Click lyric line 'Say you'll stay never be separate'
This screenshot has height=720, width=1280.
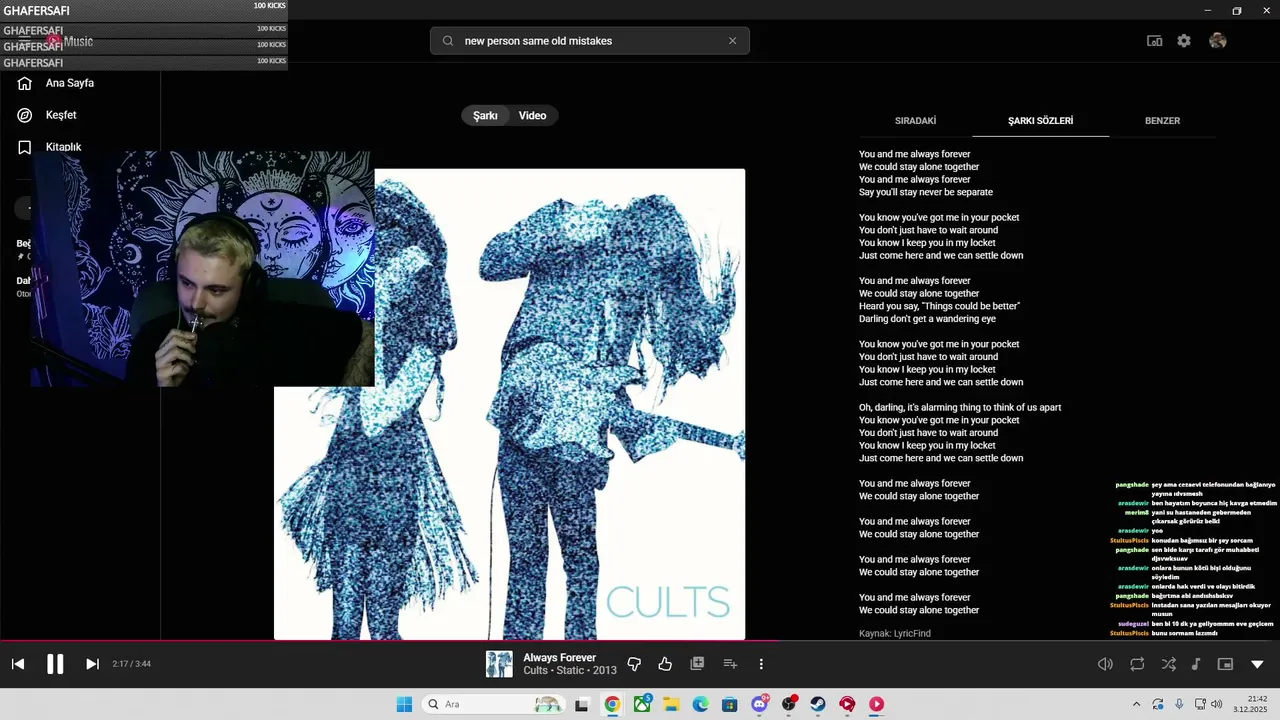pos(926,192)
